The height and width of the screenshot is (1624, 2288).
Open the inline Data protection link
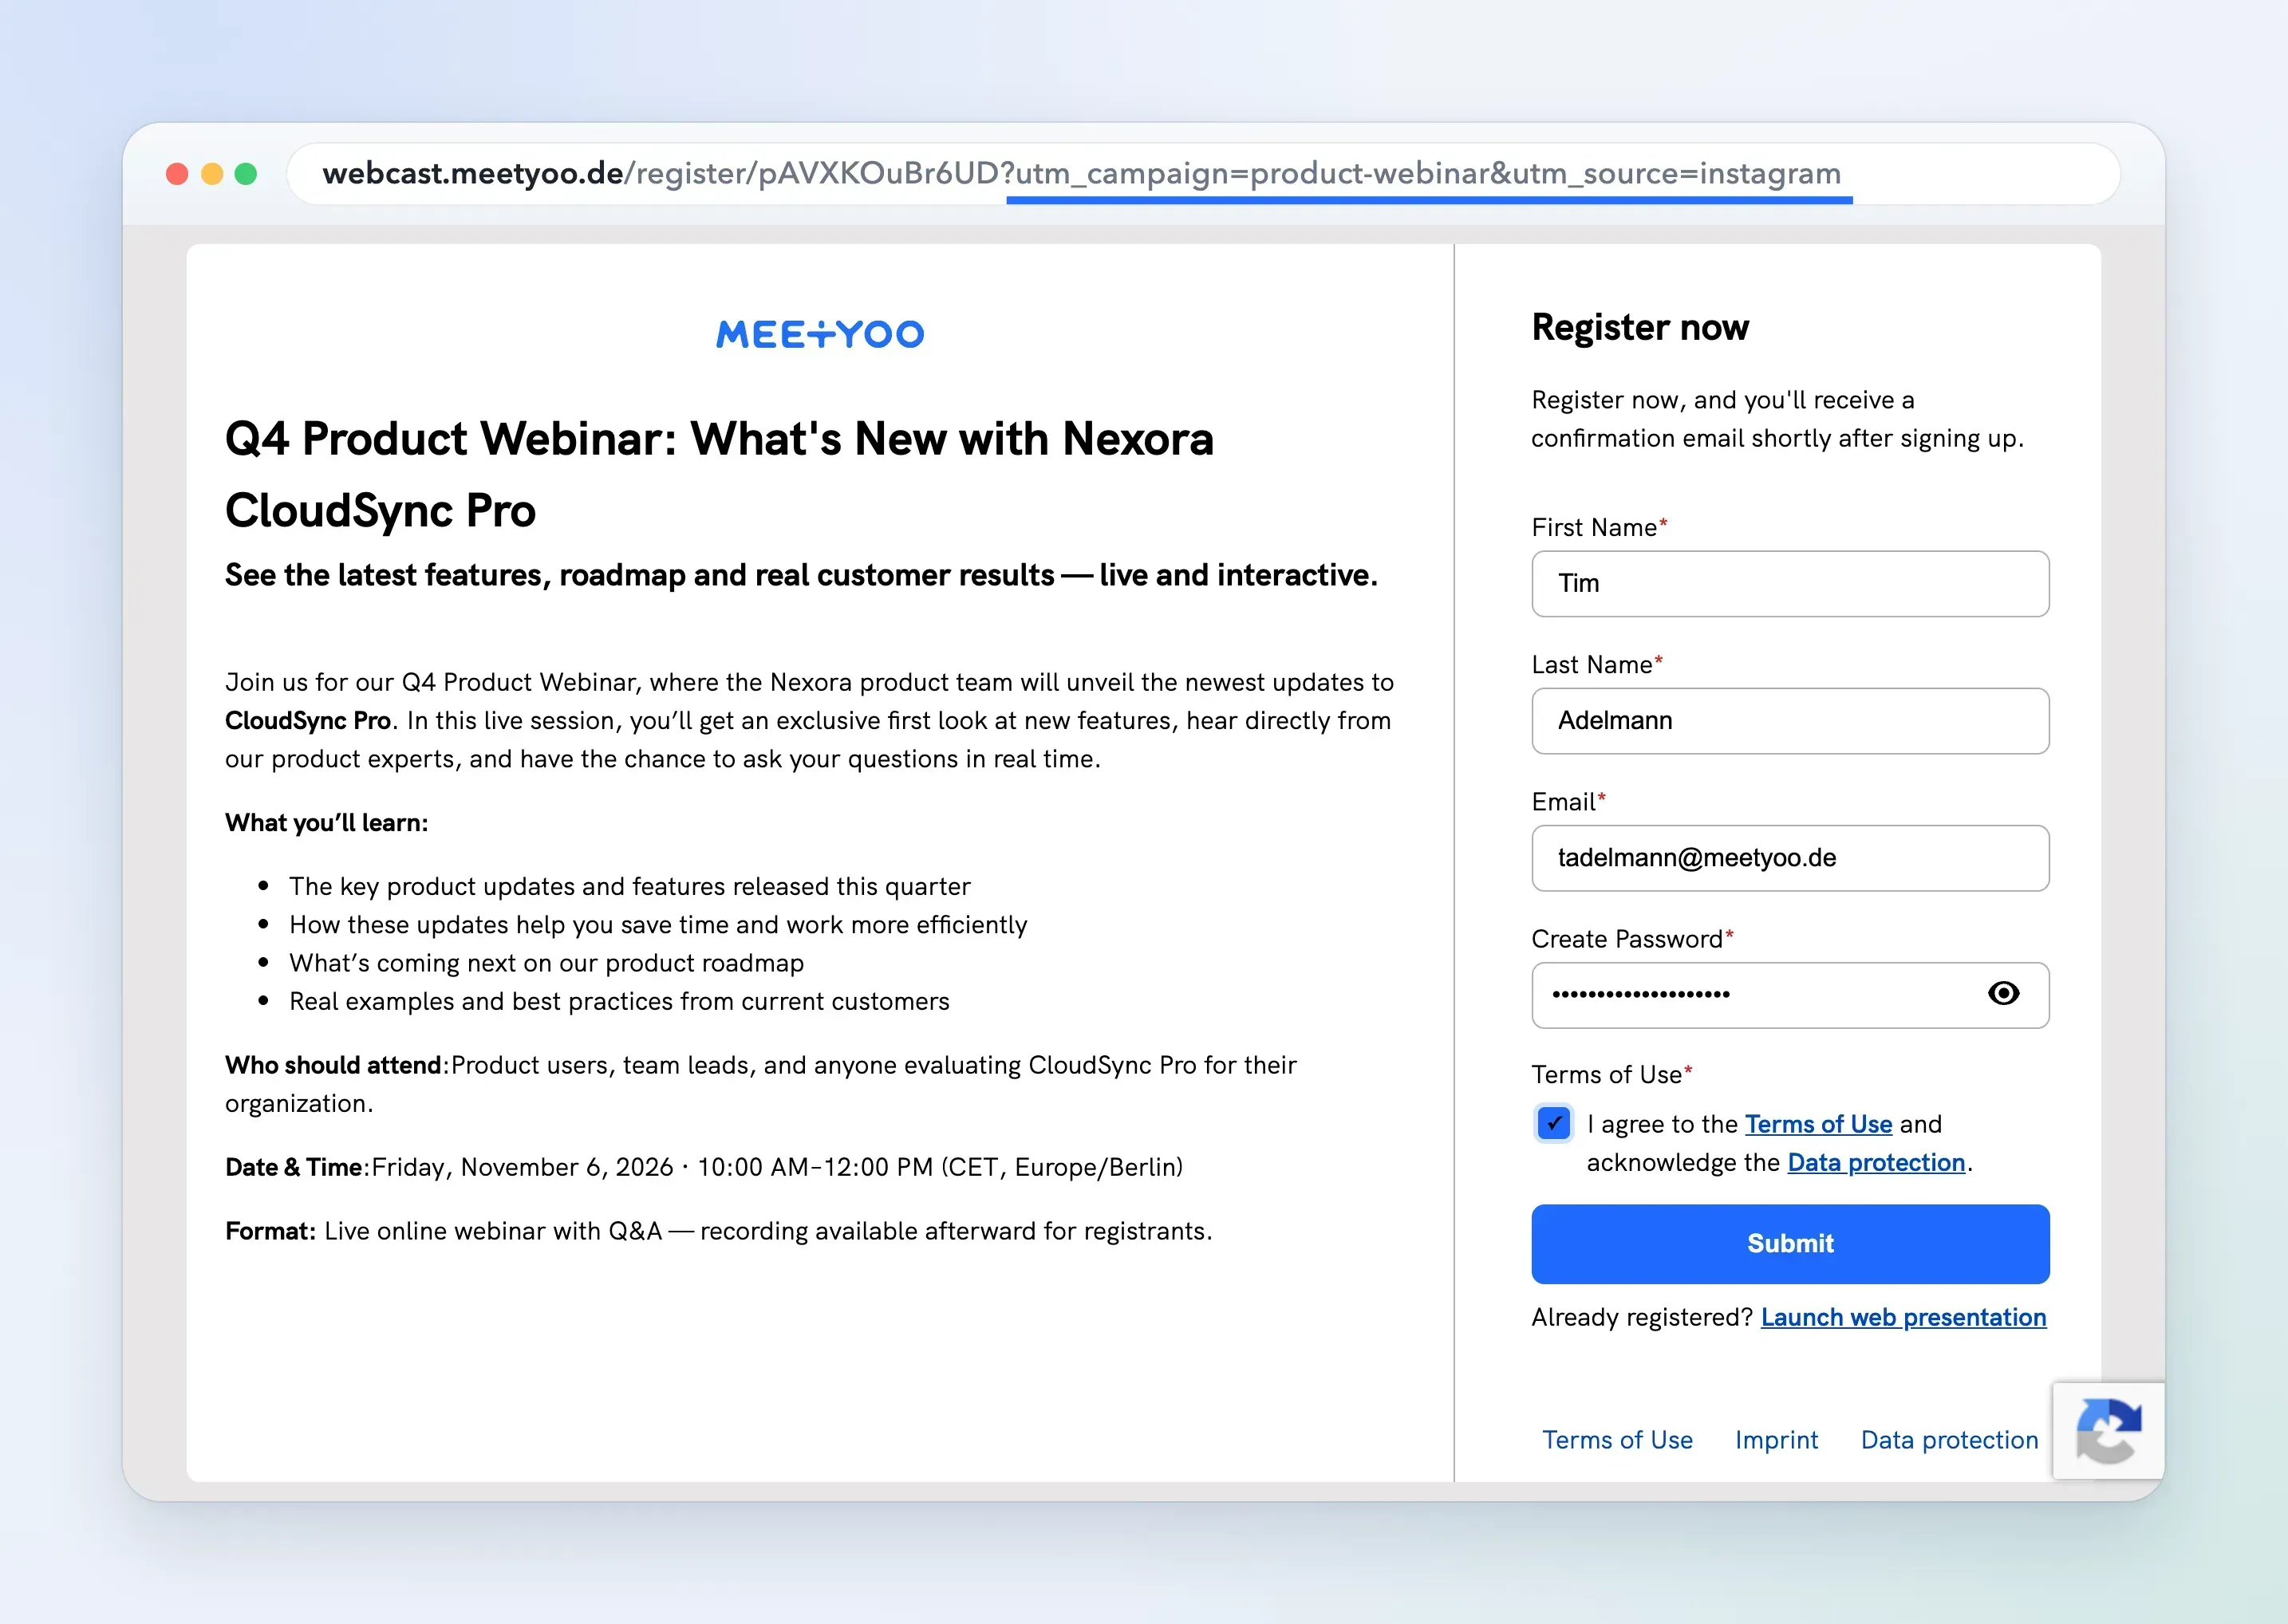1876,1162
